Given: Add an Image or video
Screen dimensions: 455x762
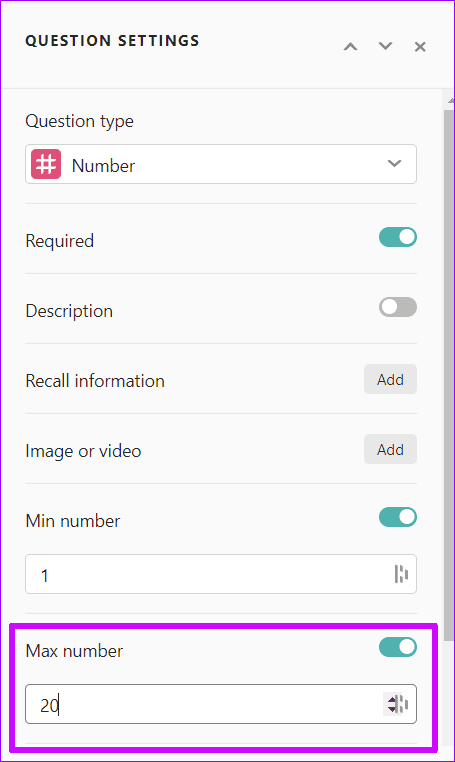Looking at the screenshot, I should (390, 449).
